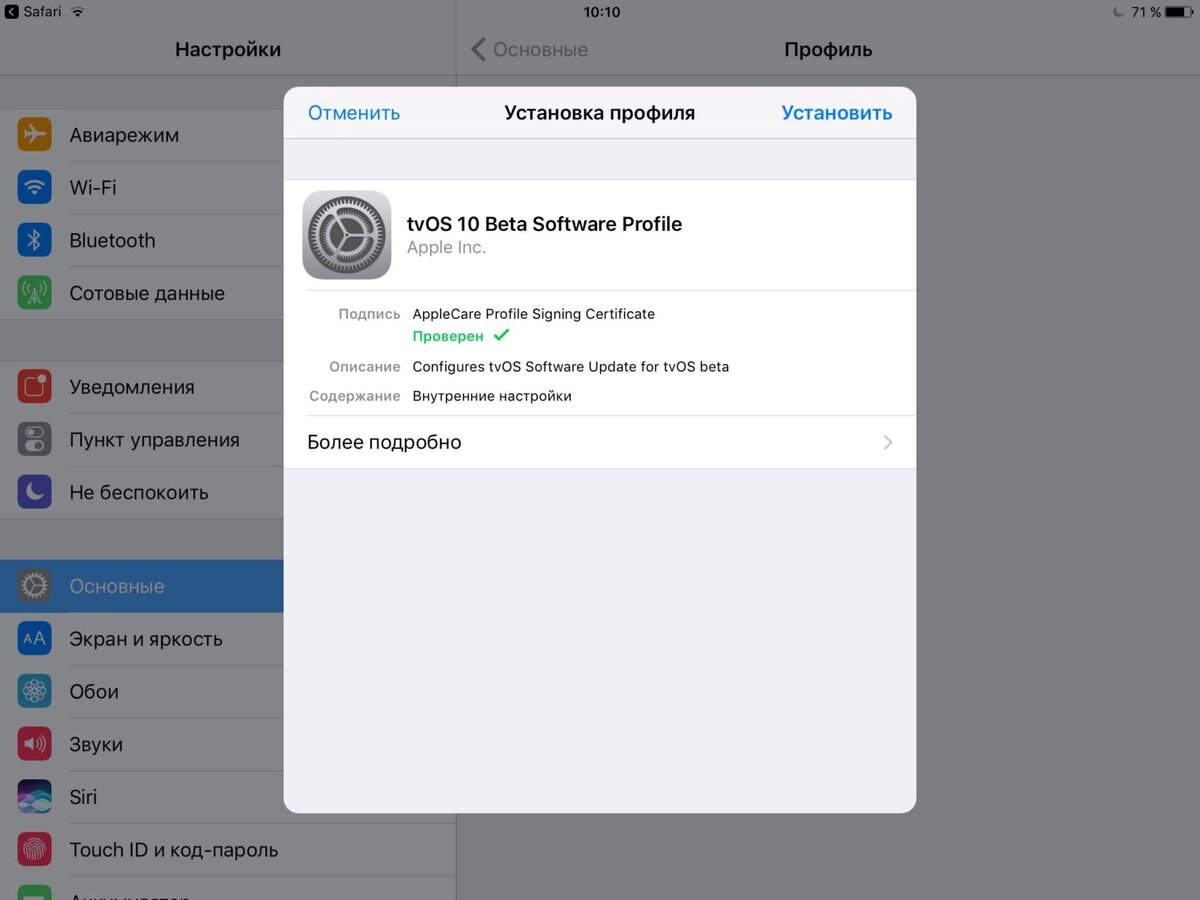Tap Внутренние настройки content text
Image resolution: width=1200 pixels, height=900 pixels.
pos(492,396)
